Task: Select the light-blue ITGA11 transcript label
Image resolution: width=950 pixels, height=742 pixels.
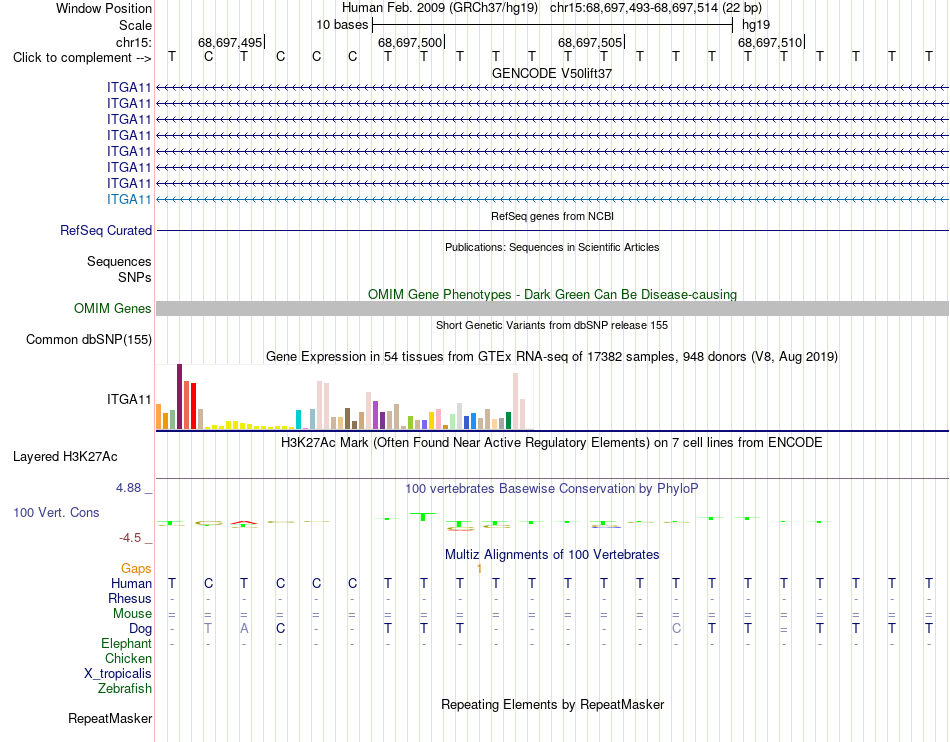Action: click(x=129, y=199)
